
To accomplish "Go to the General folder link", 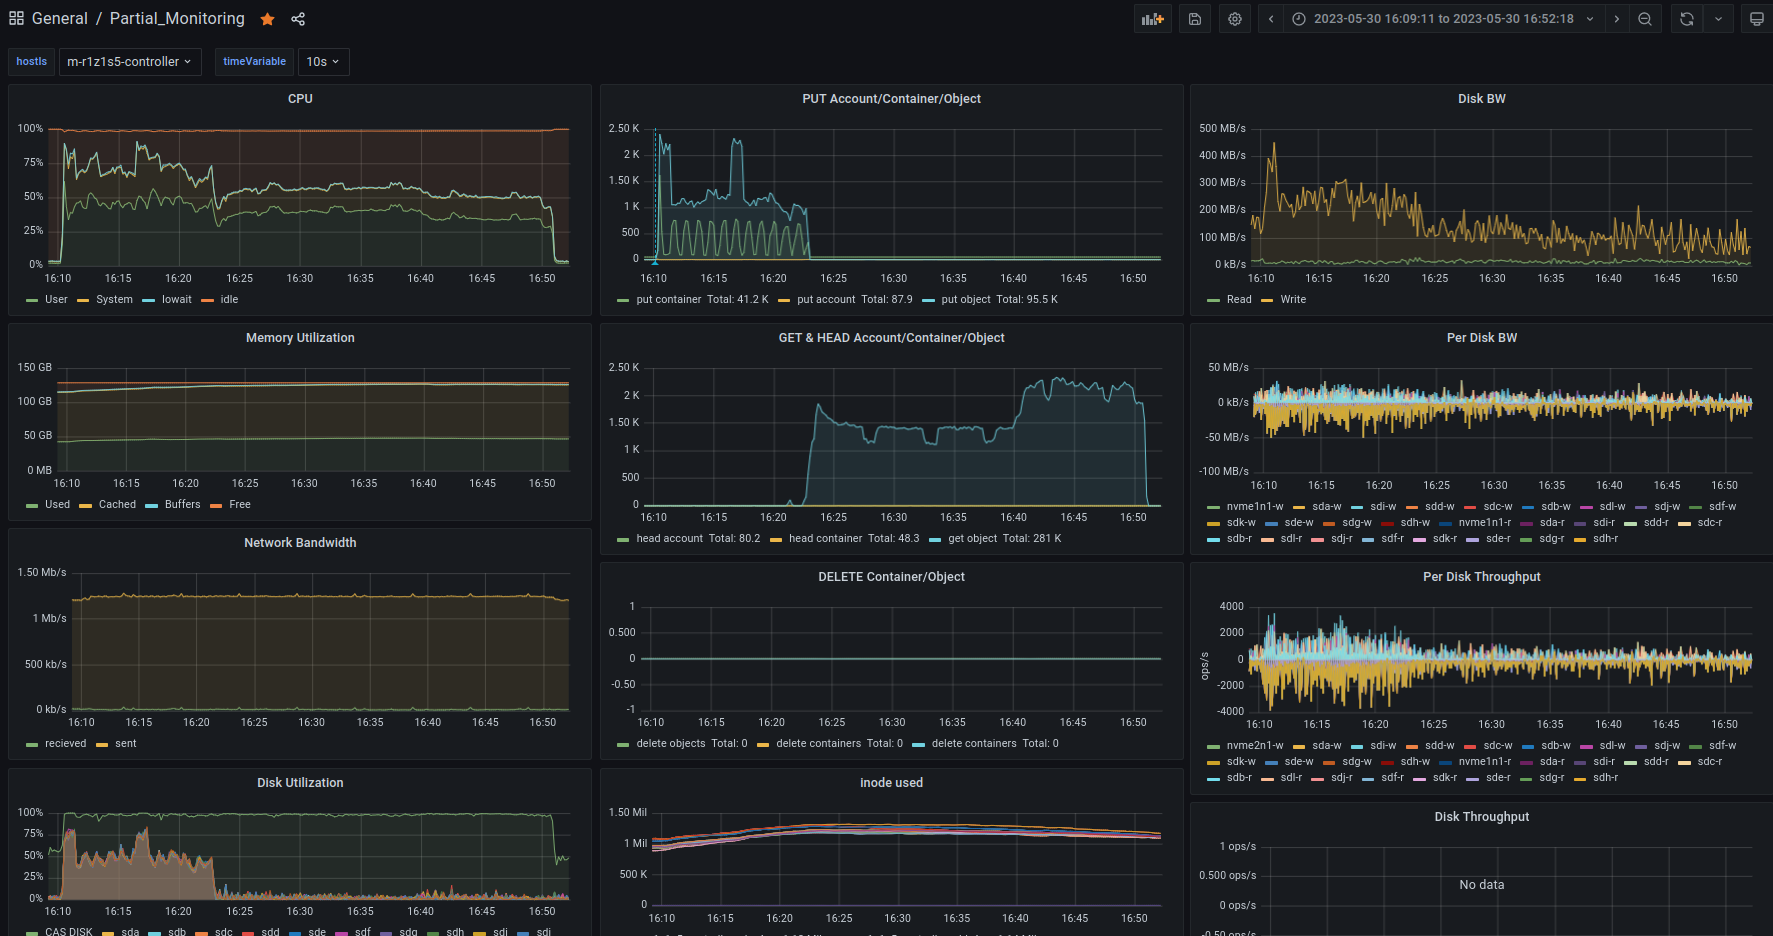I will tap(60, 19).
